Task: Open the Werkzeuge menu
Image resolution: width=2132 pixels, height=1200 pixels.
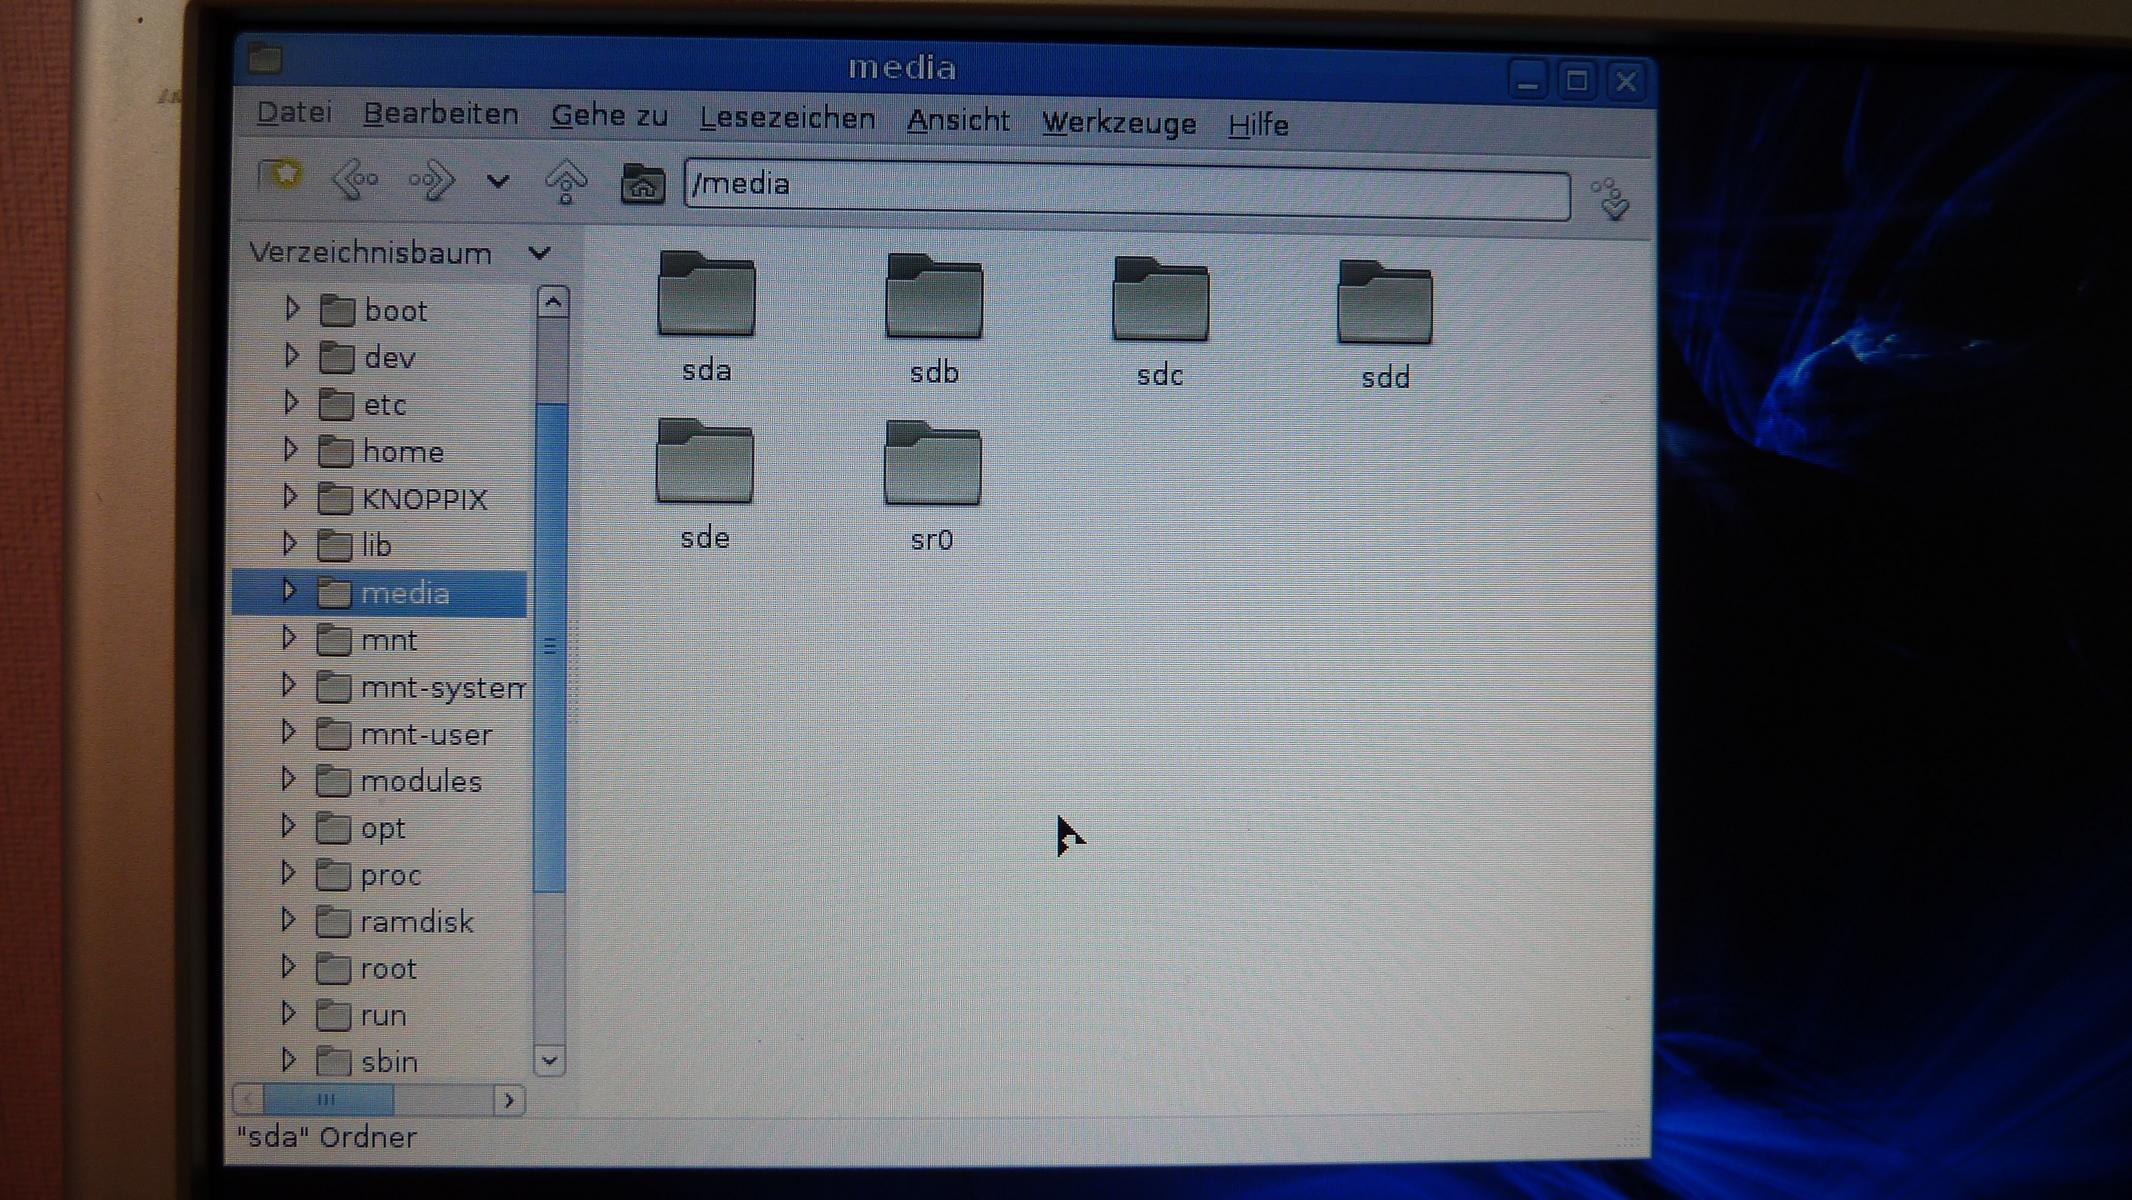Action: click(x=1118, y=123)
